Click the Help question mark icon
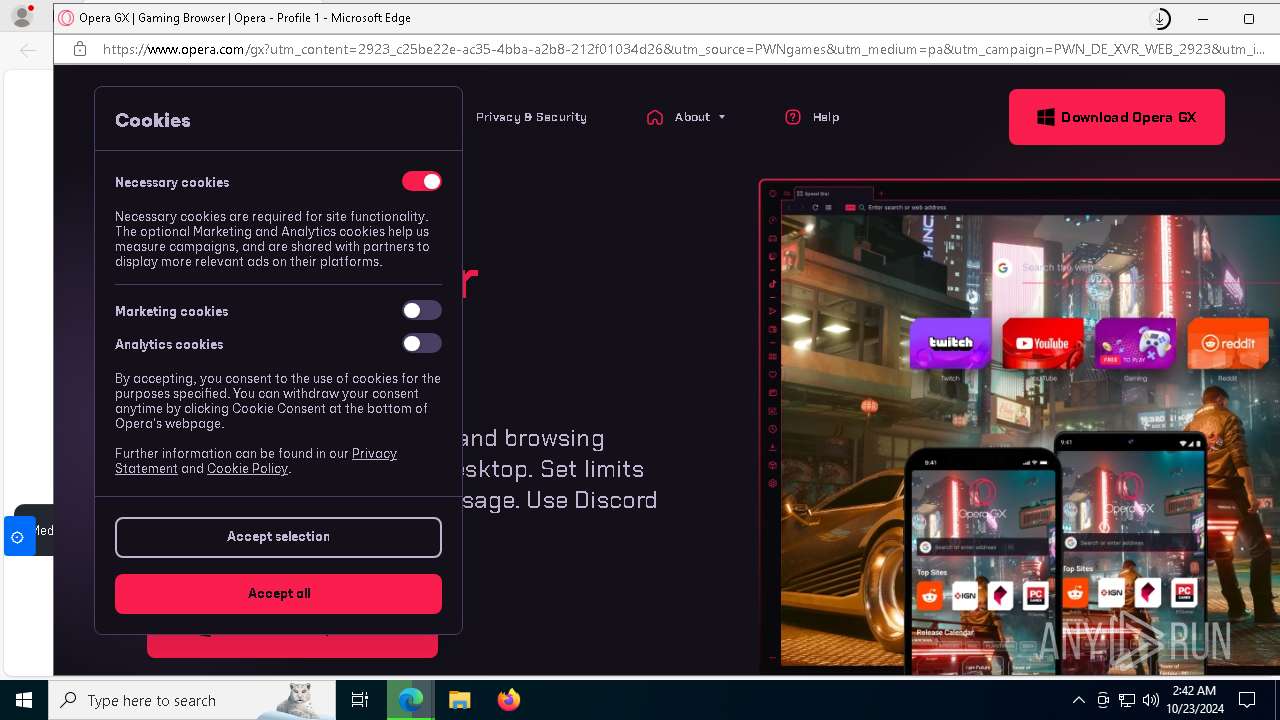 (x=793, y=117)
